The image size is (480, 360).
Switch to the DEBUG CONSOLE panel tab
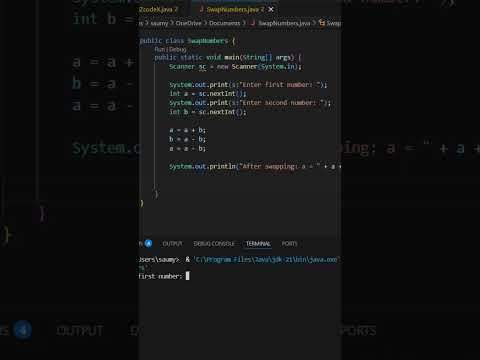[214, 244]
